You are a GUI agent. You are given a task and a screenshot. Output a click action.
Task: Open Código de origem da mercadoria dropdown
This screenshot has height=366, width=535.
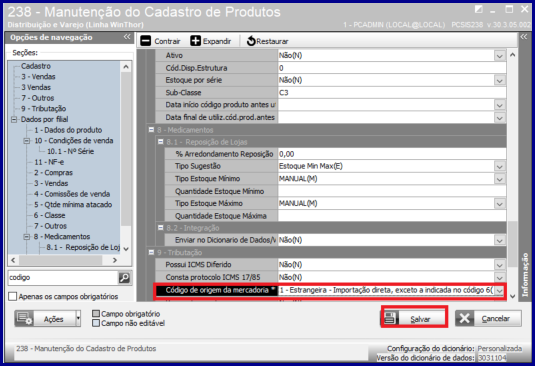(500, 290)
